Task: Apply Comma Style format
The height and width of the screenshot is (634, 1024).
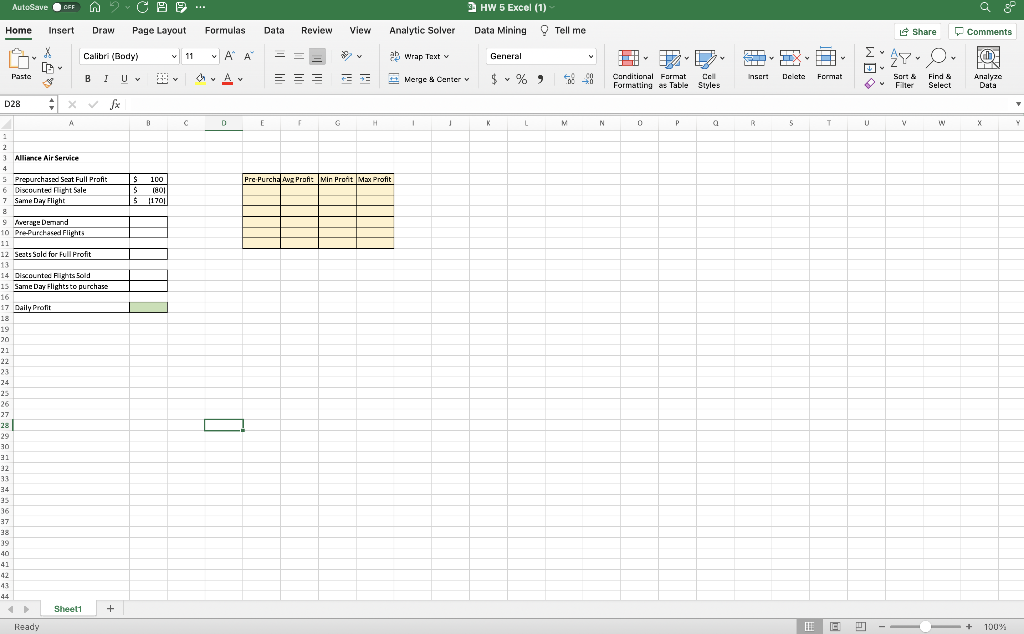Action: [540, 79]
